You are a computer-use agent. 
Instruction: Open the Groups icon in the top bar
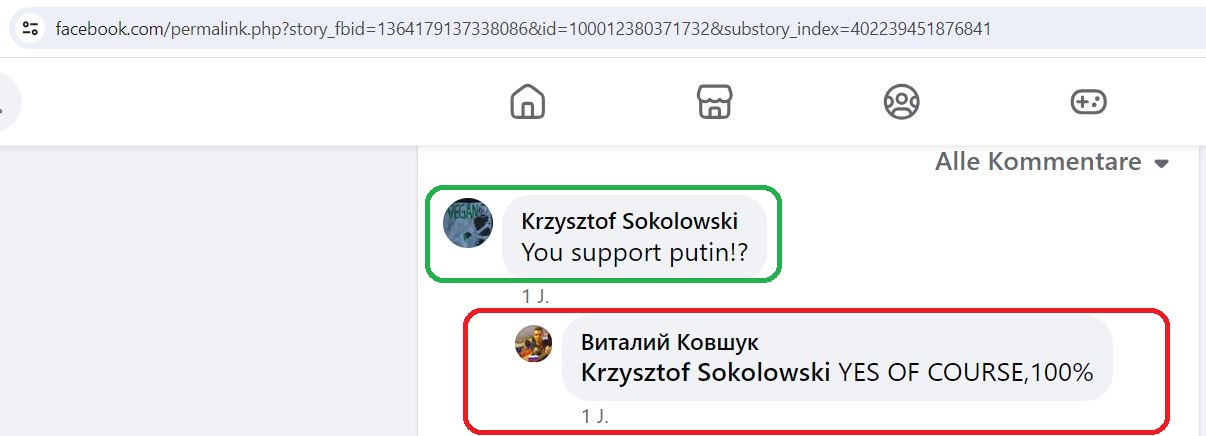tap(902, 102)
